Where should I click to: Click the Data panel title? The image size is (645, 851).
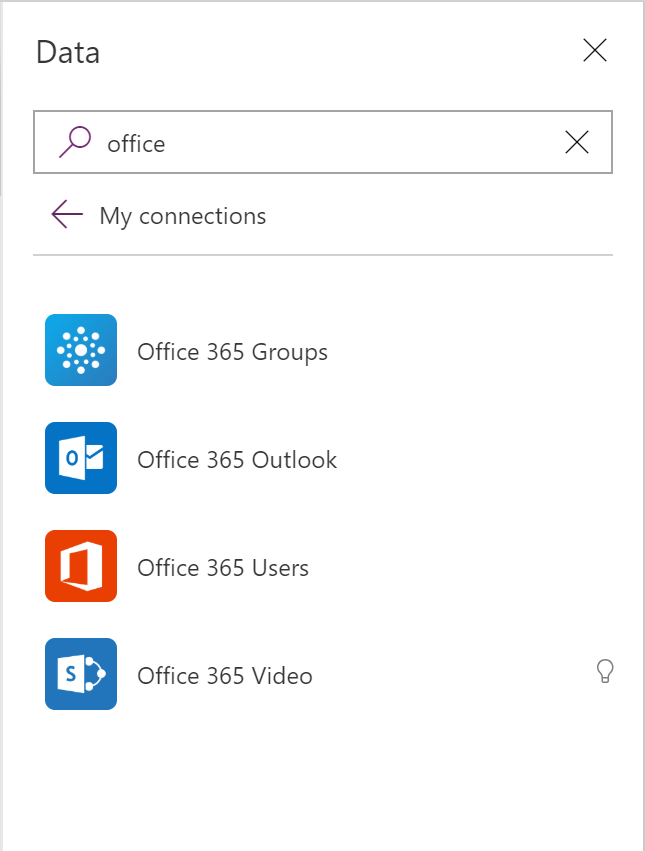[x=68, y=53]
